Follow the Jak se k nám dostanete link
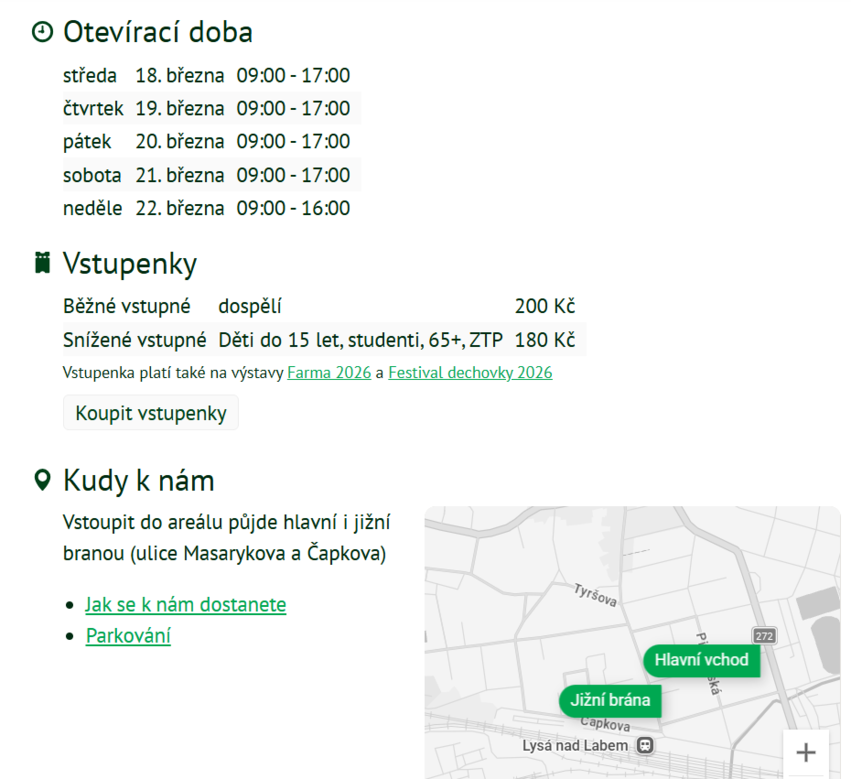 click(186, 605)
